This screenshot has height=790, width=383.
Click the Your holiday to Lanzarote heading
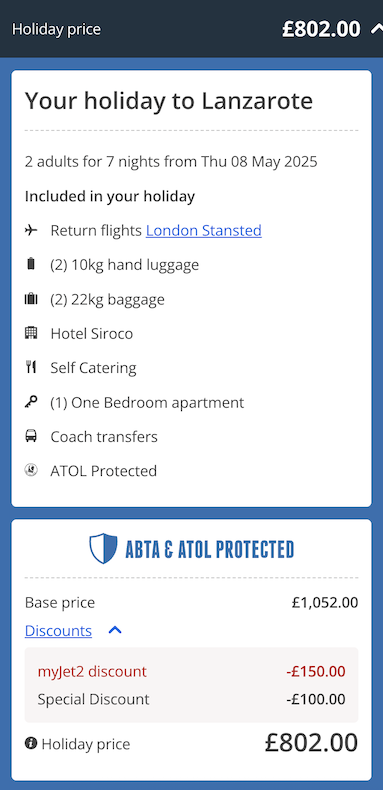click(x=169, y=101)
